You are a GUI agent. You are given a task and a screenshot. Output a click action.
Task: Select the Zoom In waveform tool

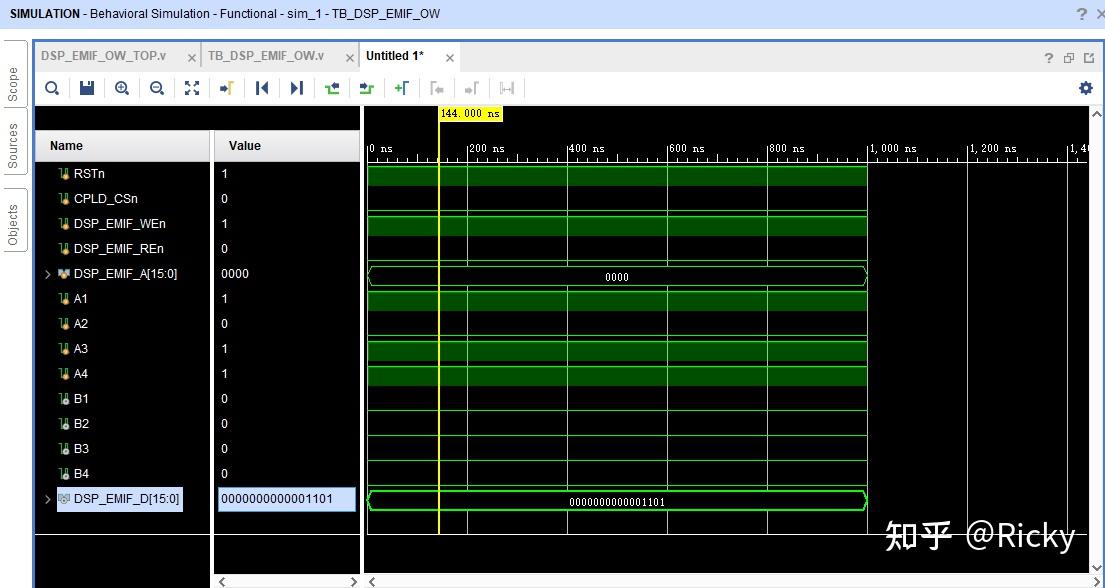tap(120, 88)
